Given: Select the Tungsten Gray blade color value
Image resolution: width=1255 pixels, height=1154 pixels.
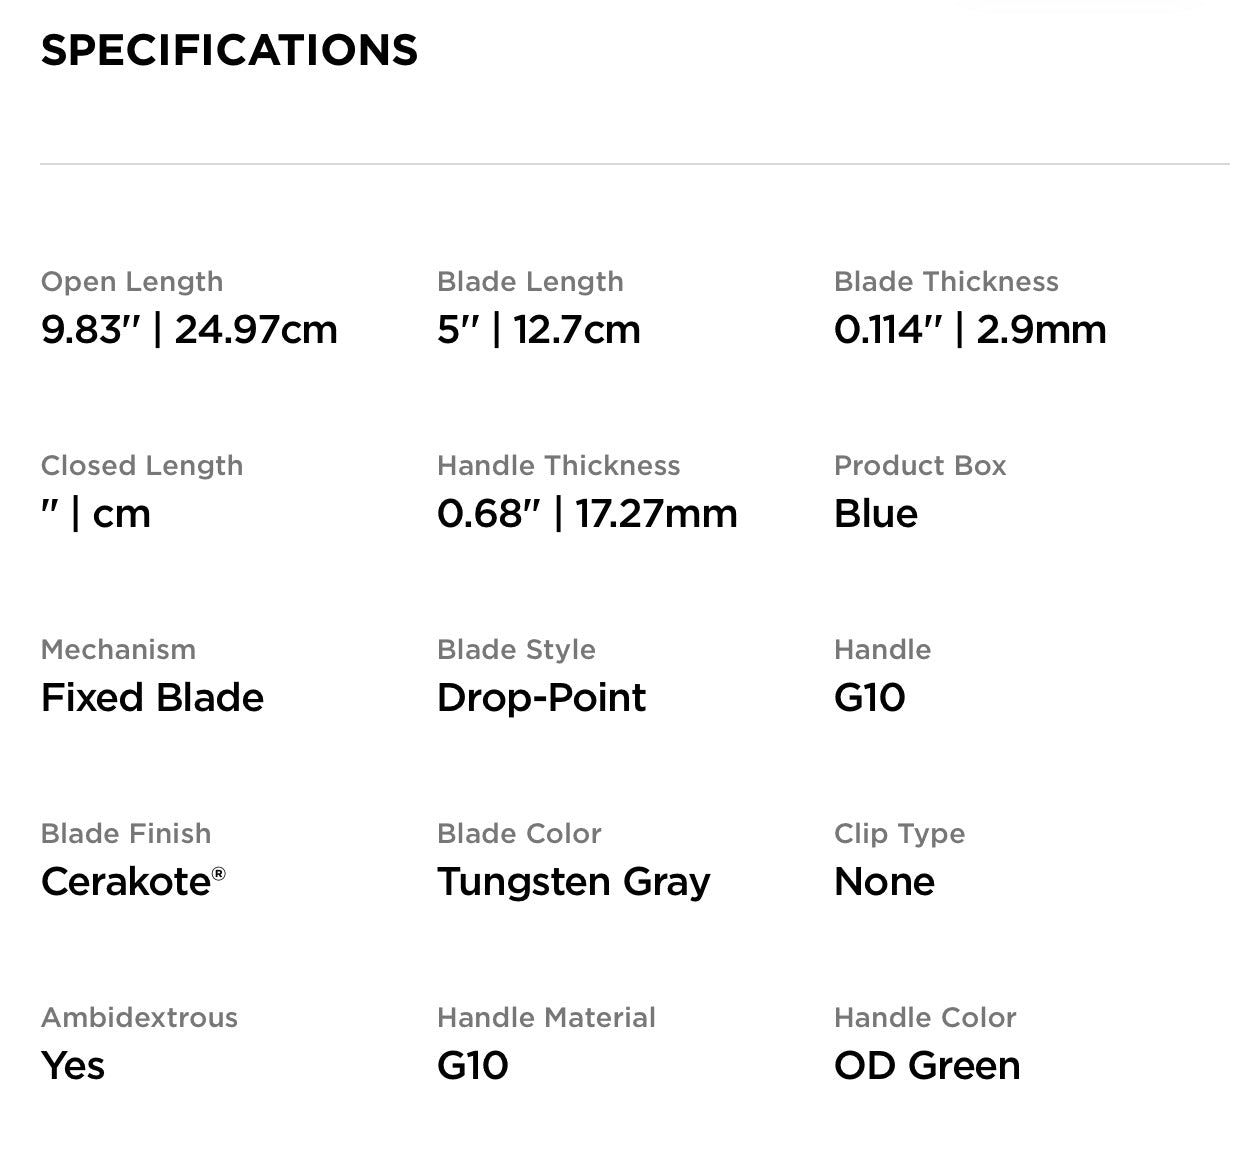Looking at the screenshot, I should [573, 882].
